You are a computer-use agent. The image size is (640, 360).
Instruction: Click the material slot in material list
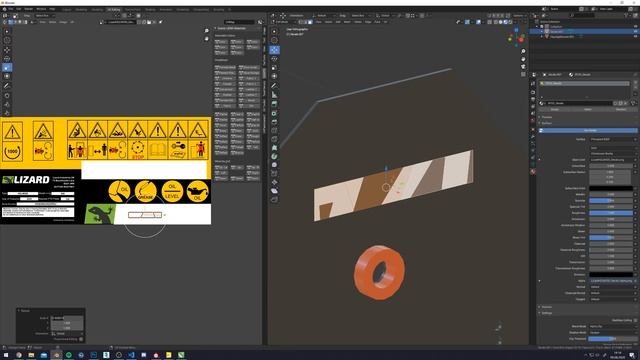(585, 83)
